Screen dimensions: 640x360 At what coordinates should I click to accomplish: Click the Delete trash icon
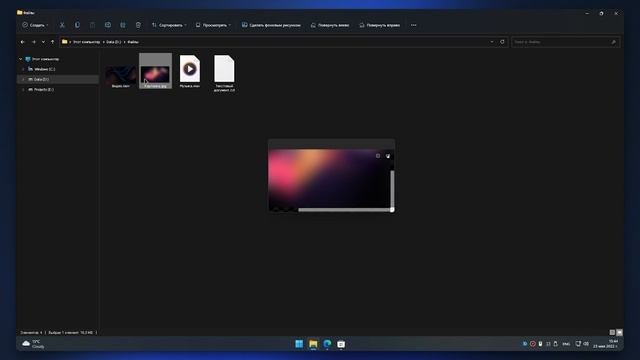tap(138, 25)
